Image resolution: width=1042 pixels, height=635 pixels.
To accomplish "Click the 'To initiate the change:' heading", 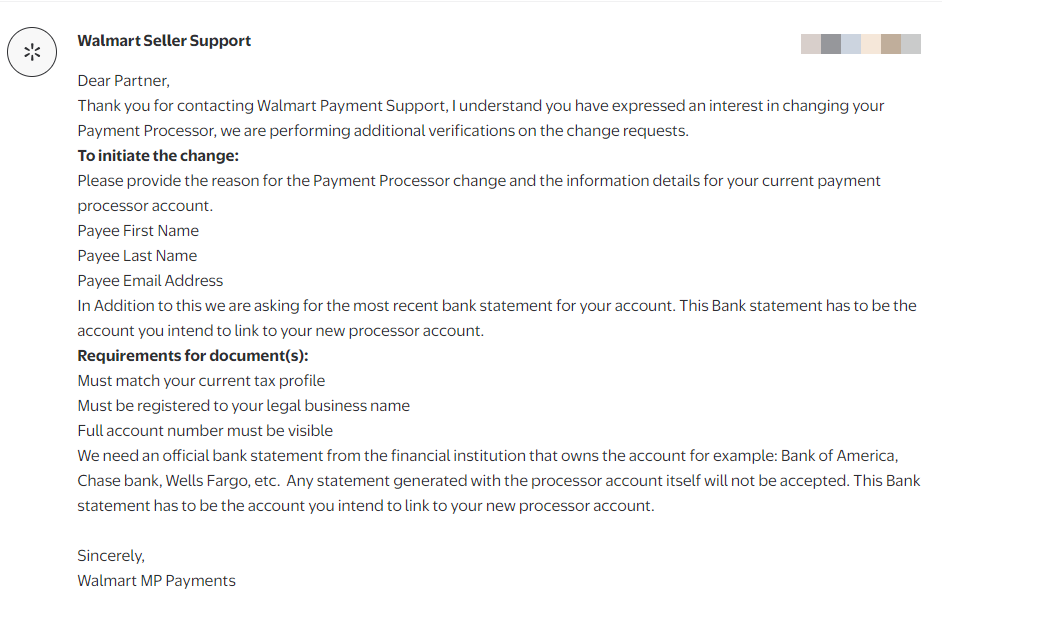I will (x=158, y=156).
